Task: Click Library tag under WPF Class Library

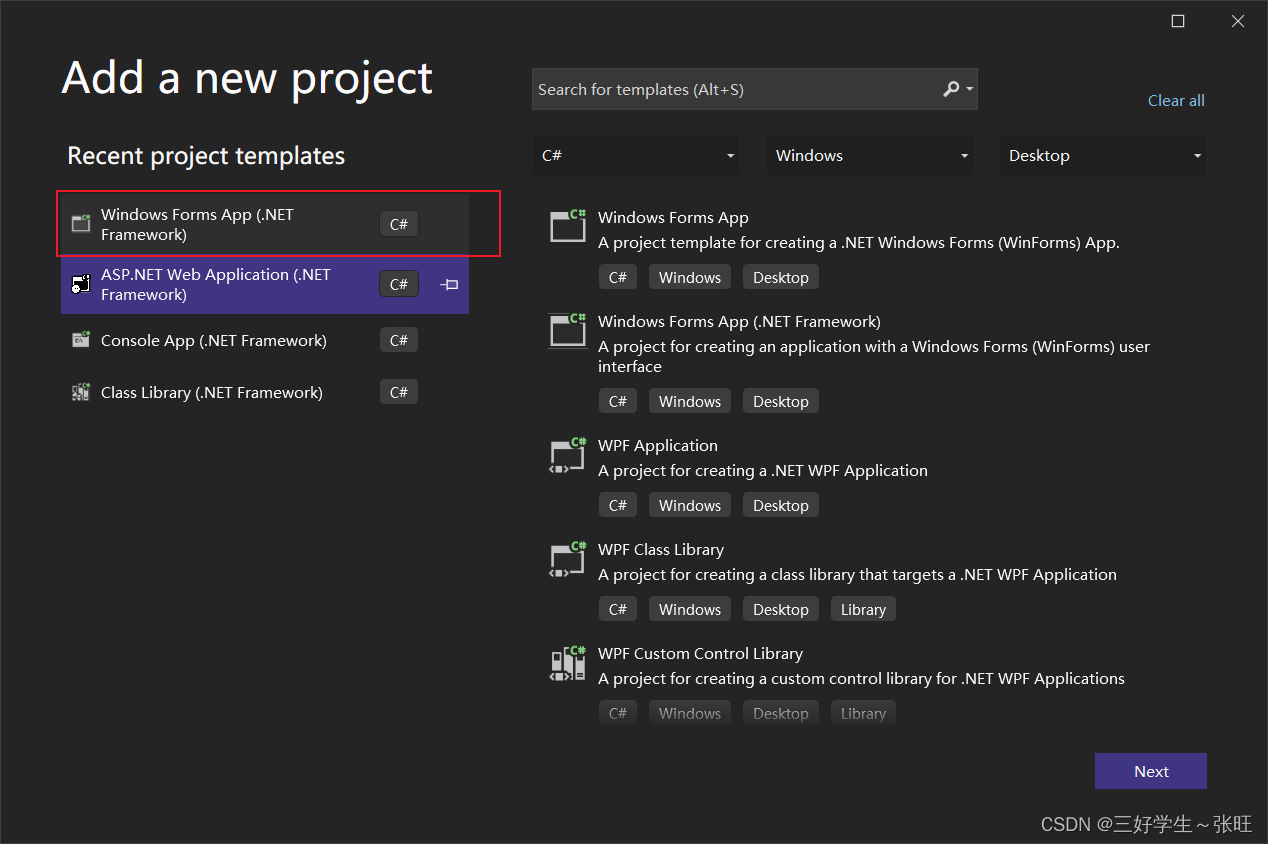Action: coord(863,609)
